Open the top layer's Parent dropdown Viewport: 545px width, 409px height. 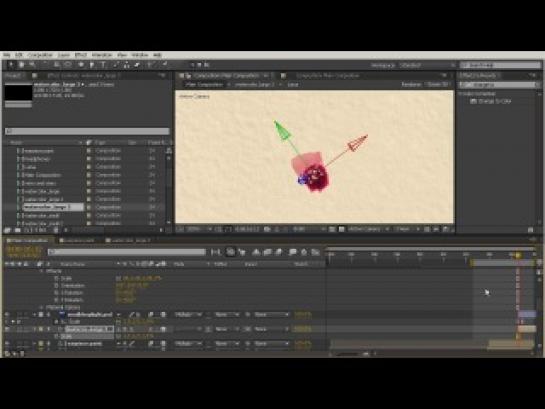[271, 314]
